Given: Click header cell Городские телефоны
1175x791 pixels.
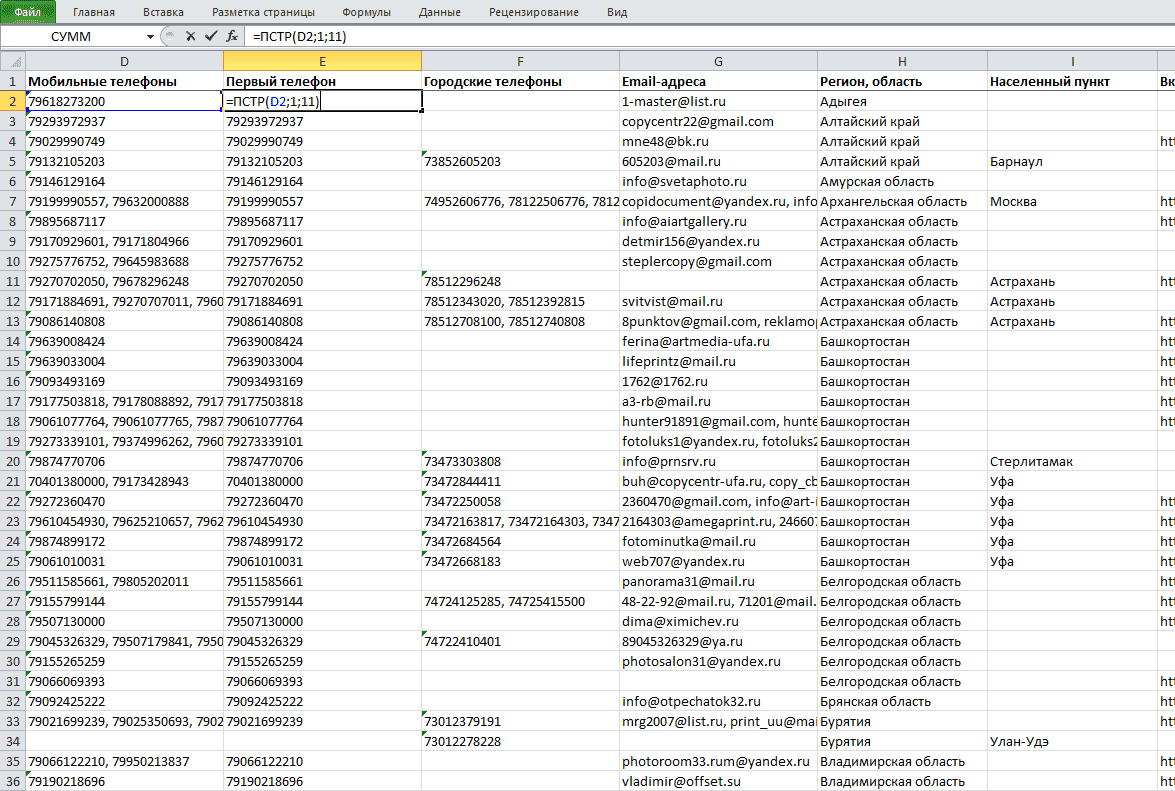Looking at the screenshot, I should coord(520,82).
